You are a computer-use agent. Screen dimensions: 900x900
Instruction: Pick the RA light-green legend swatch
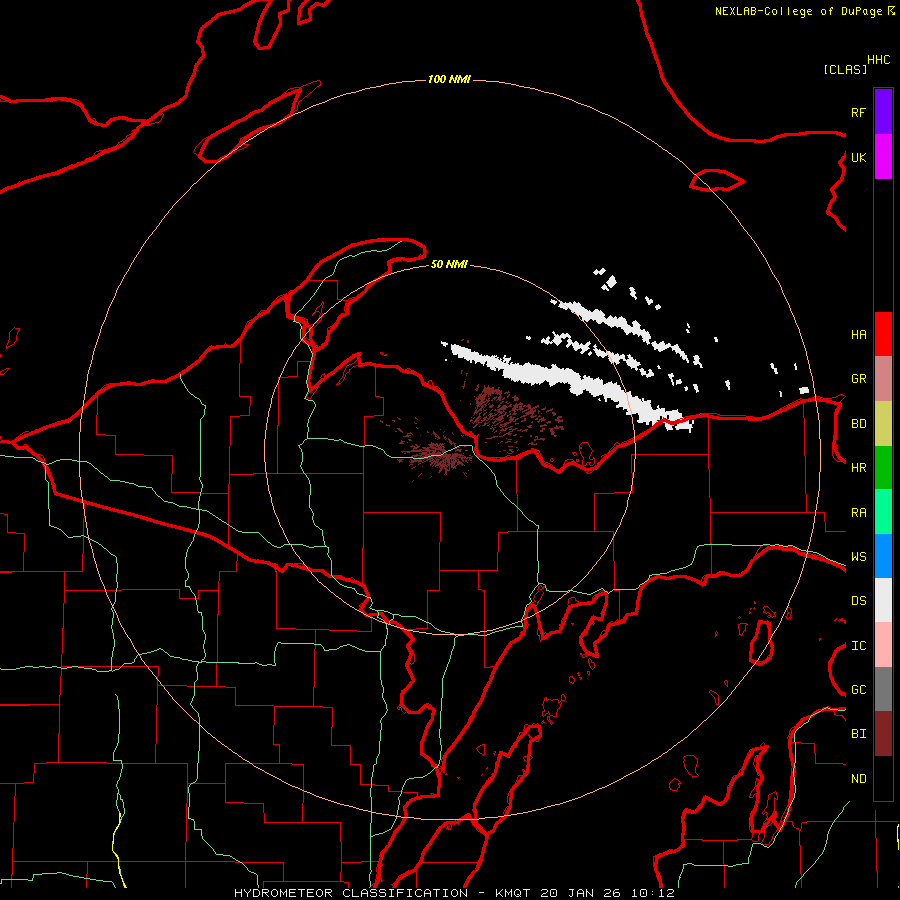coord(883,512)
